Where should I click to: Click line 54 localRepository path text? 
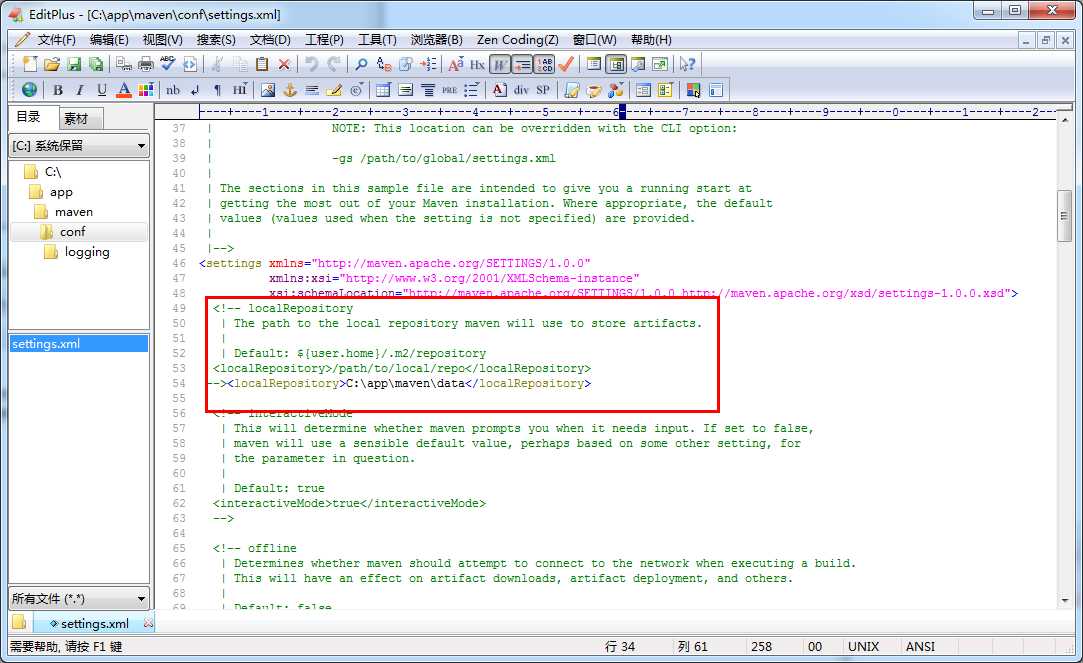pyautogui.click(x=405, y=383)
